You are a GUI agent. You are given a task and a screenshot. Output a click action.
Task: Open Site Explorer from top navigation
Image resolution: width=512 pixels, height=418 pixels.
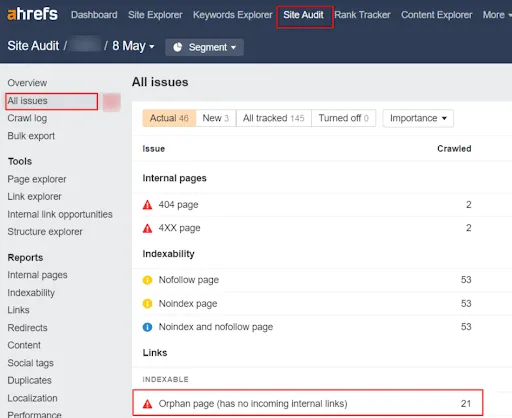[155, 15]
